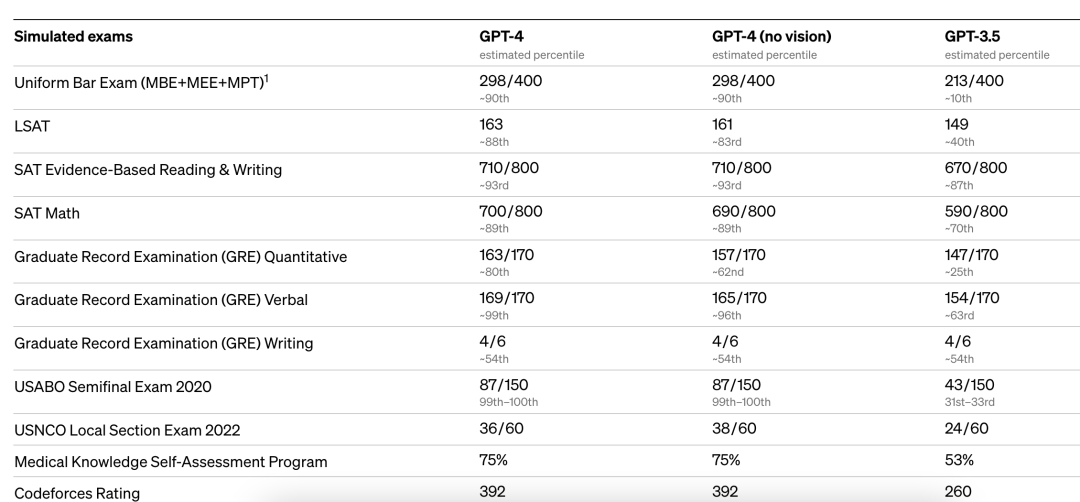Click the Uniform Bar Exam footnote superscript 1
Image resolution: width=1080 pixels, height=502 pixels.
pos(267,78)
